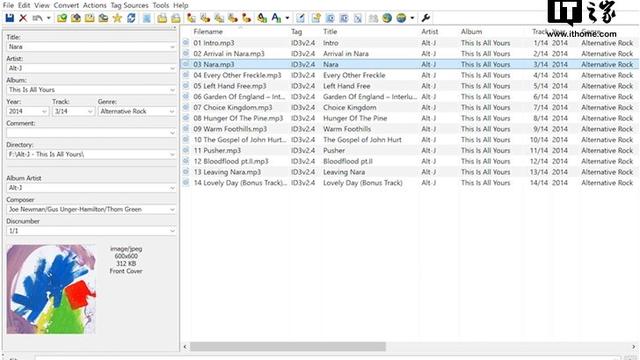Sort by the Filename column header
The width and height of the screenshot is (640, 360).
(208, 31)
